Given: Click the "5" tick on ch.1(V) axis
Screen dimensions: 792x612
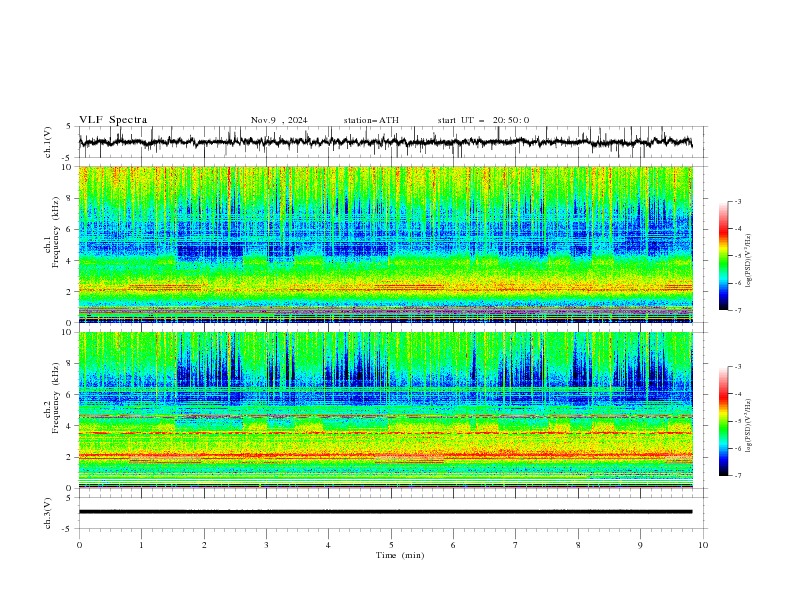Looking at the screenshot, I should click(x=68, y=127).
